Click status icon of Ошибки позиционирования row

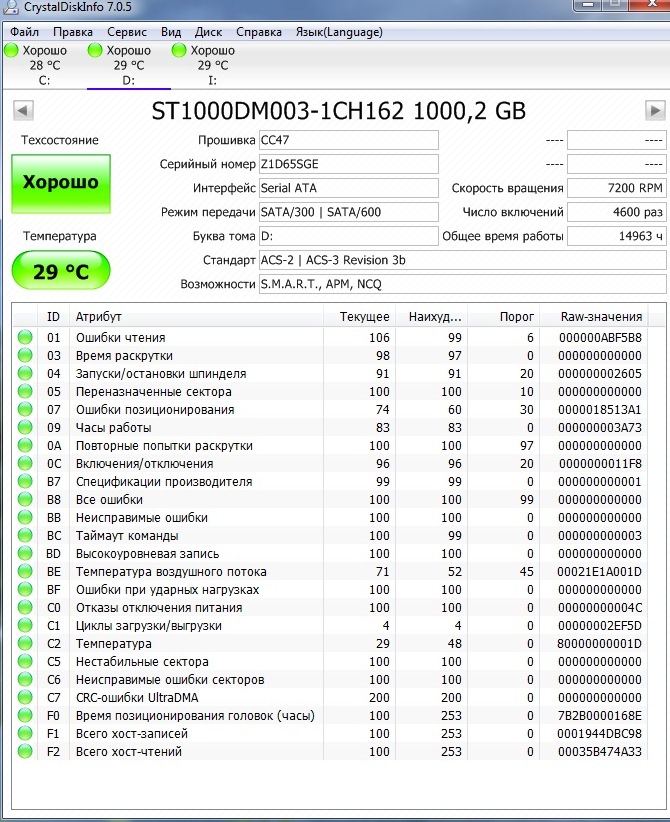[25, 409]
